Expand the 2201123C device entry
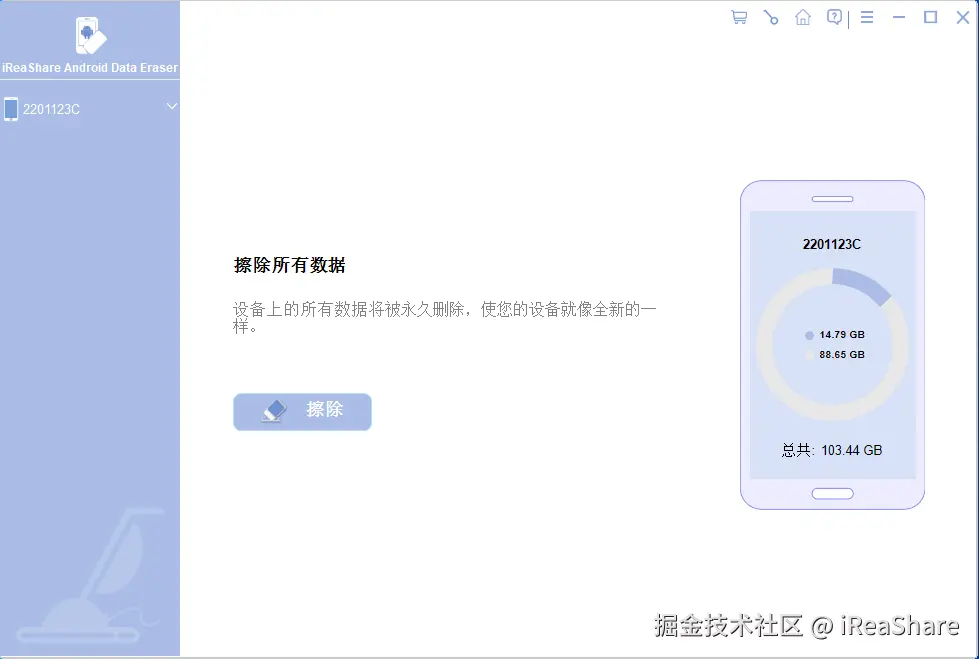Viewport: 979px width, 659px height. point(50,108)
